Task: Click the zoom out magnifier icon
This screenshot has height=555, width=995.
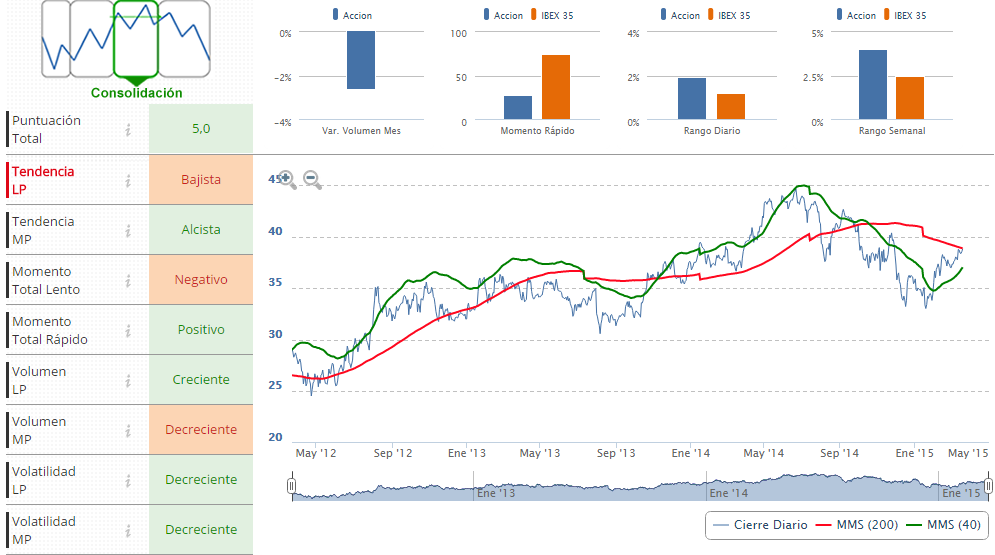Action: [312, 180]
